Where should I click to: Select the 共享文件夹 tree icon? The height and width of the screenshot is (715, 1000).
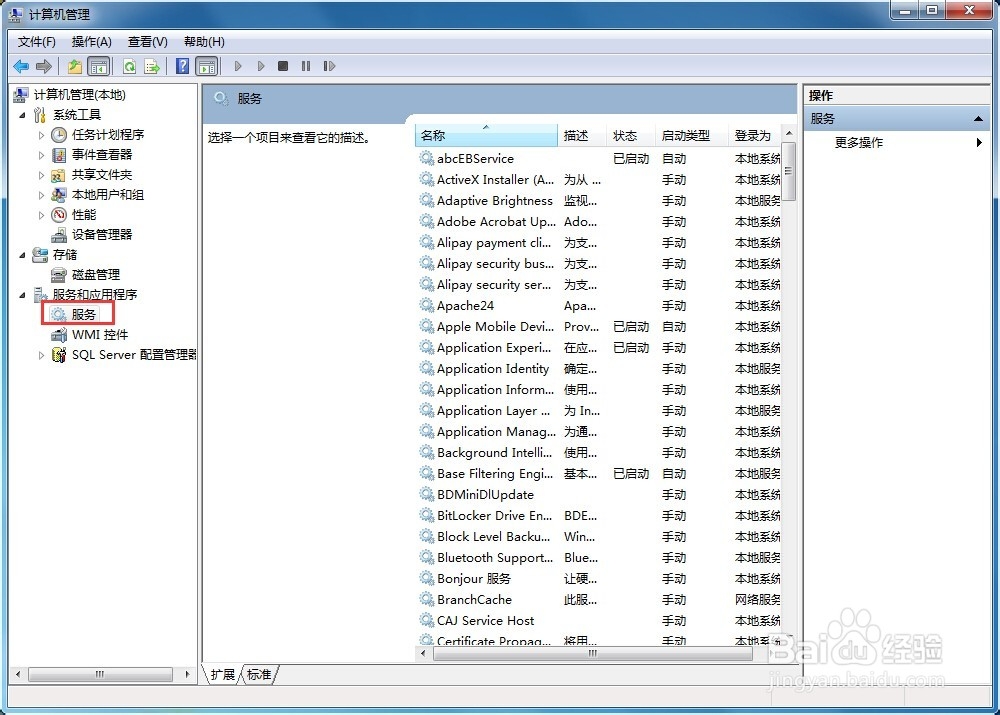[x=59, y=175]
